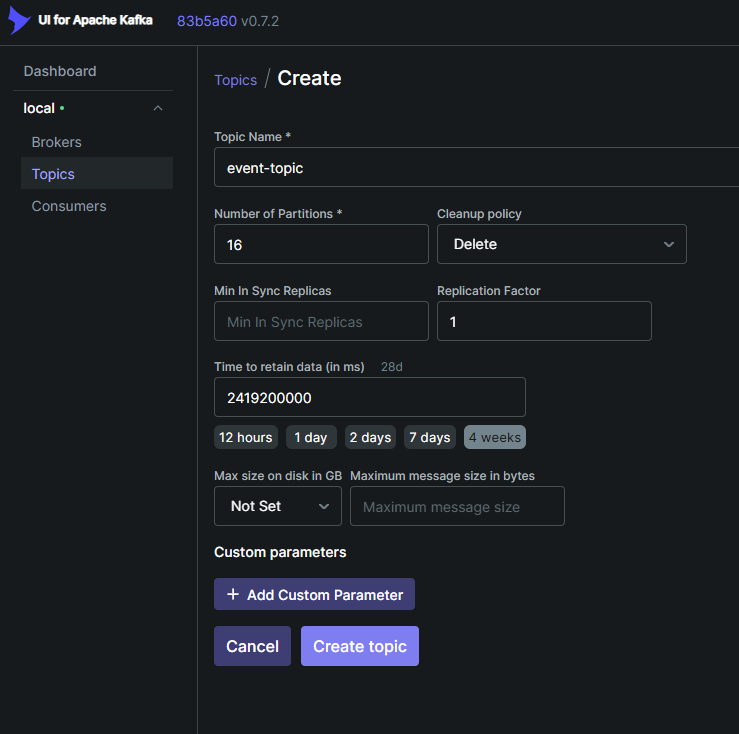The width and height of the screenshot is (739, 734).
Task: Set retention to 2 days
Action: tap(370, 437)
